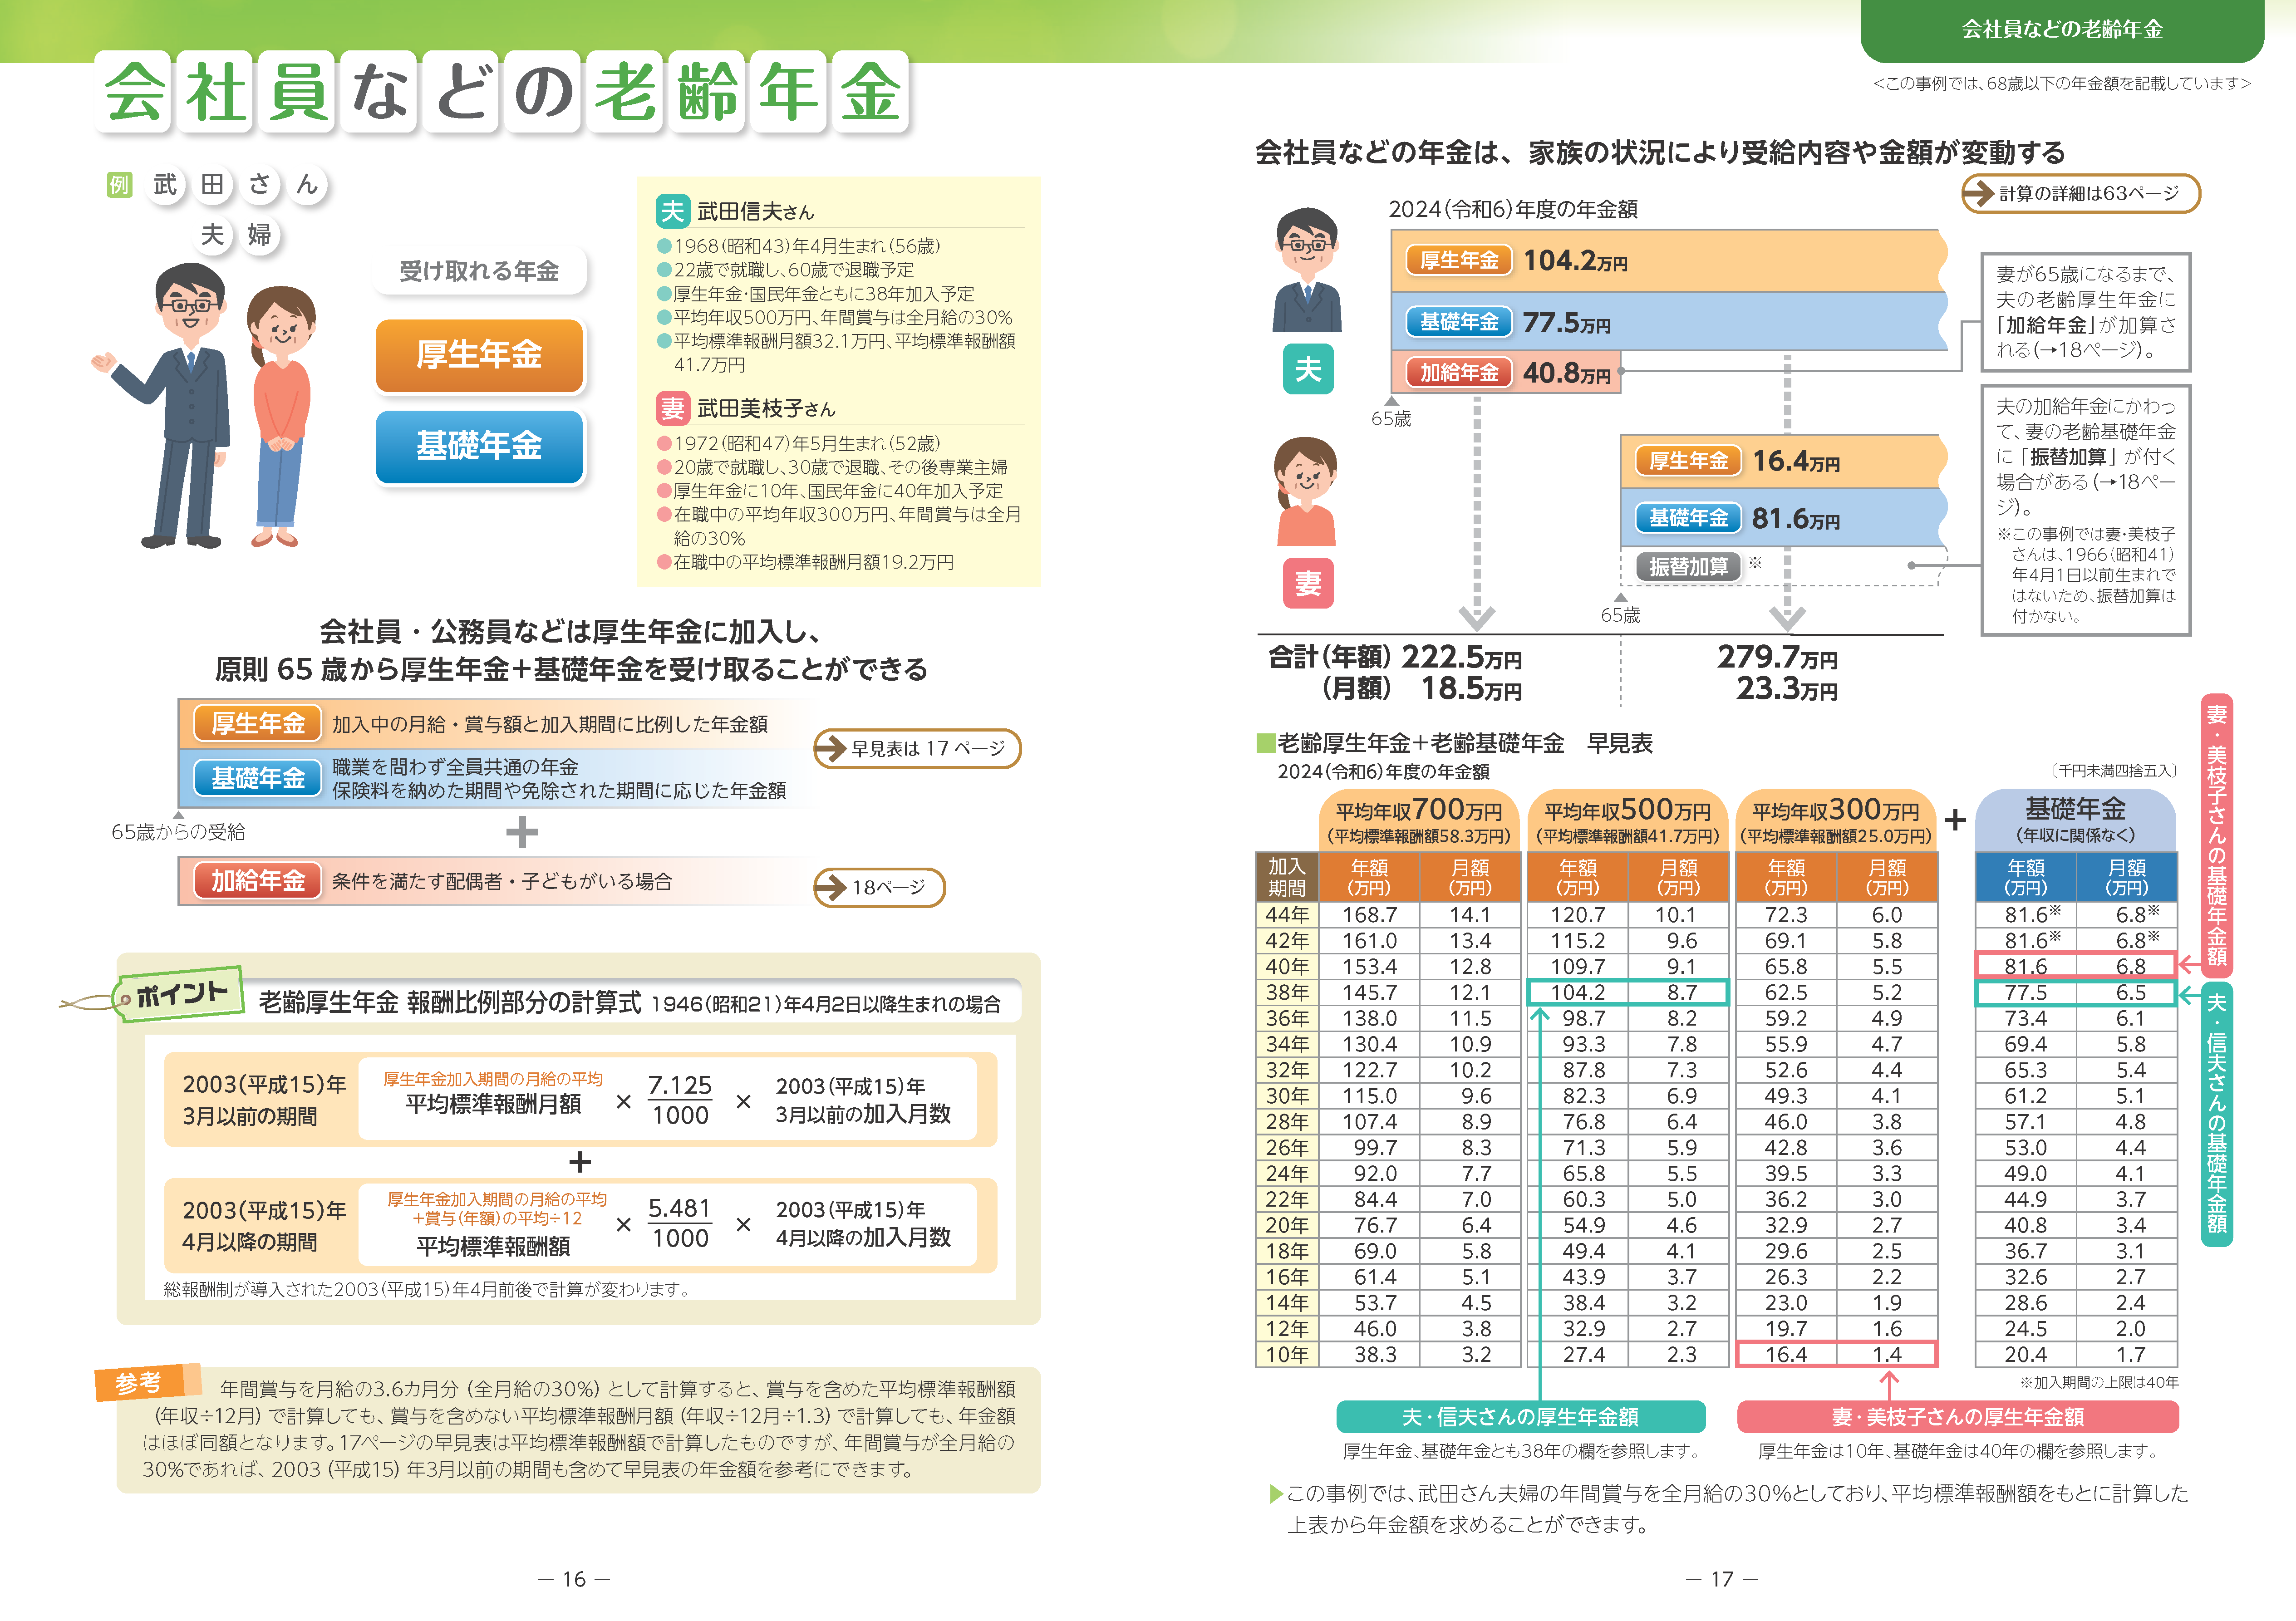Click the 夫・信夫さんの基礎年金額 vertical teal label
2296x1621 pixels.
point(2216,1114)
